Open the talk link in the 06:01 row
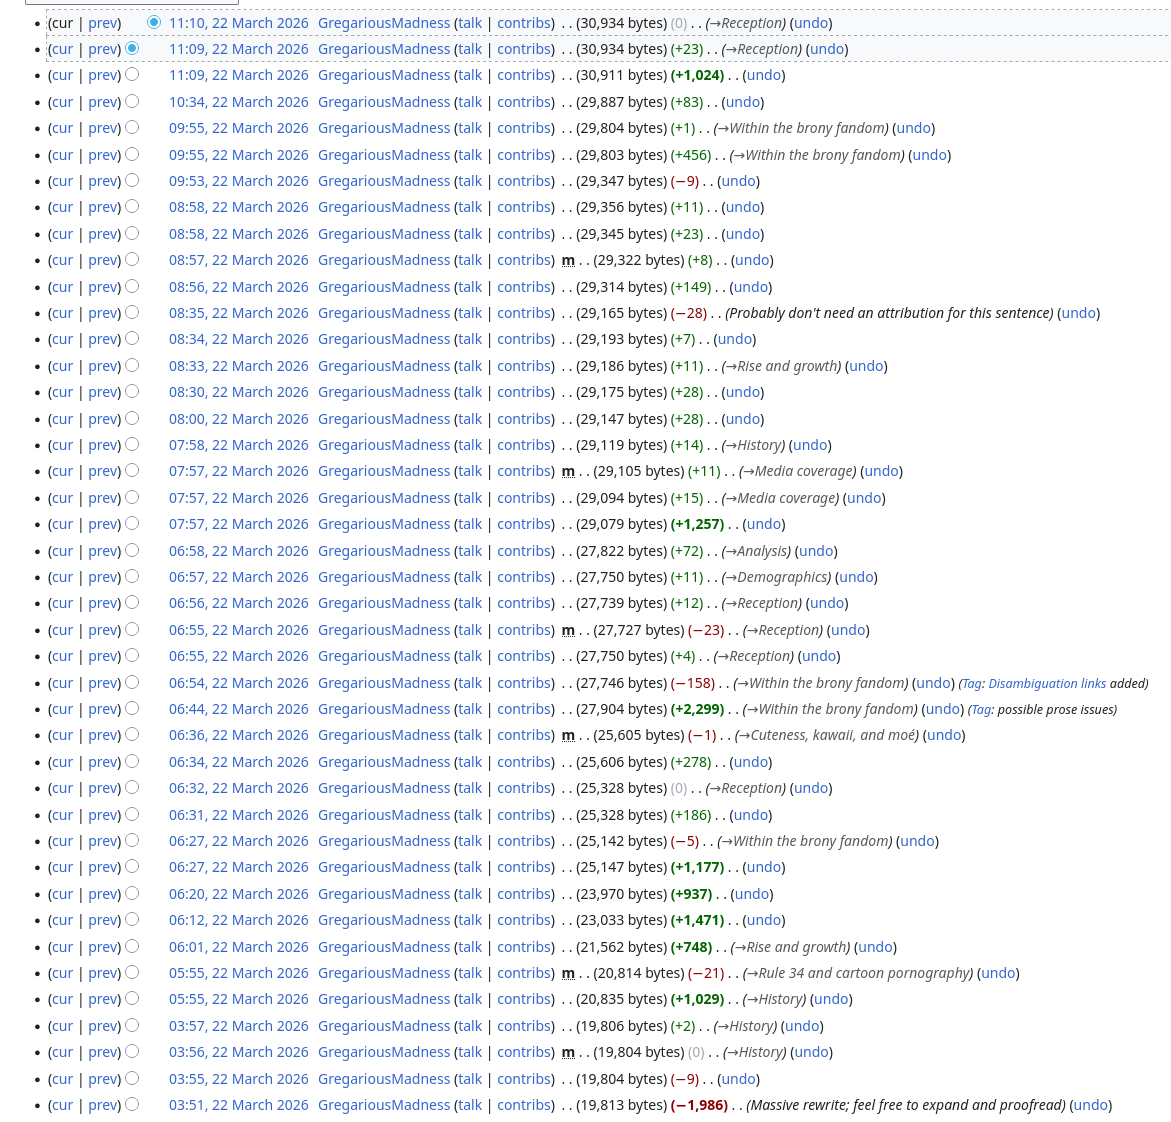This screenshot has width=1171, height=1122. 470,946
